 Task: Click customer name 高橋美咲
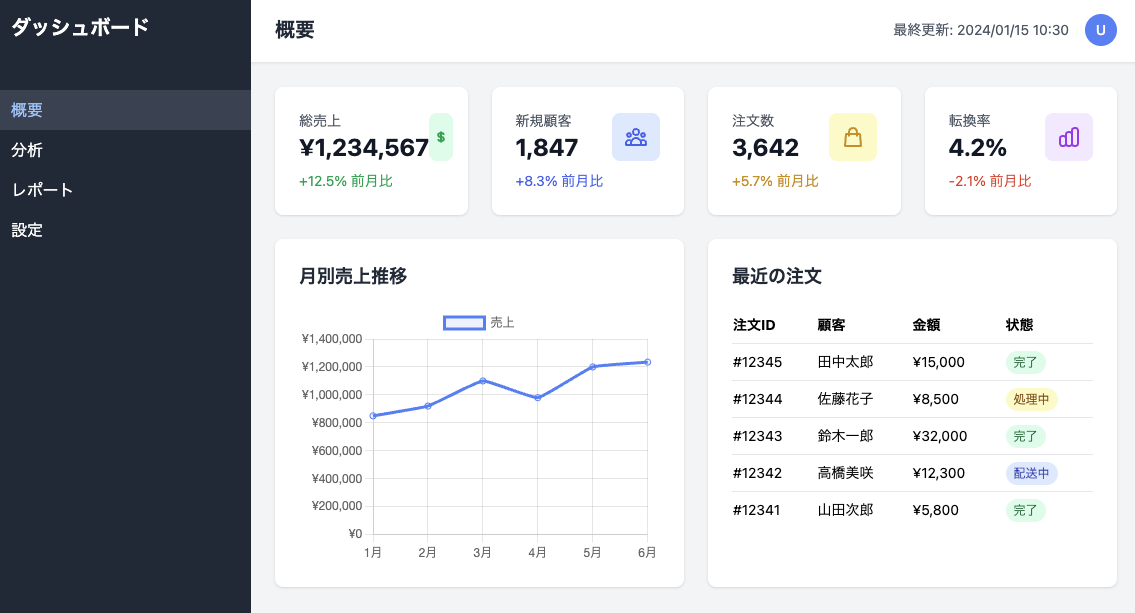tap(845, 473)
